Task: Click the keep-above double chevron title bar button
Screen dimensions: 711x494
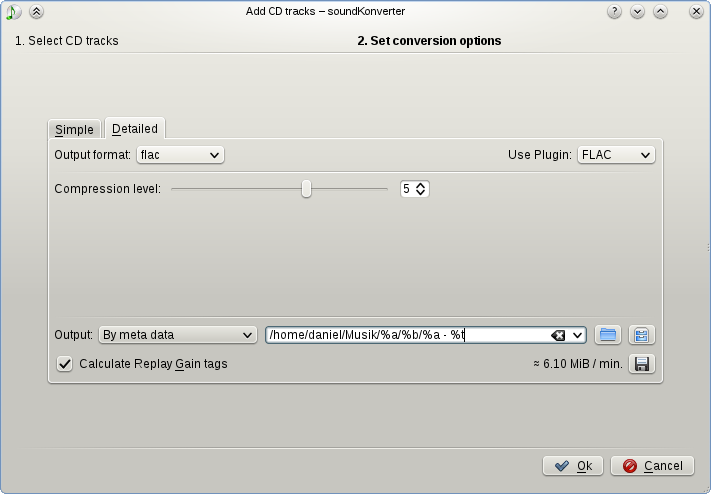Action: (x=36, y=12)
